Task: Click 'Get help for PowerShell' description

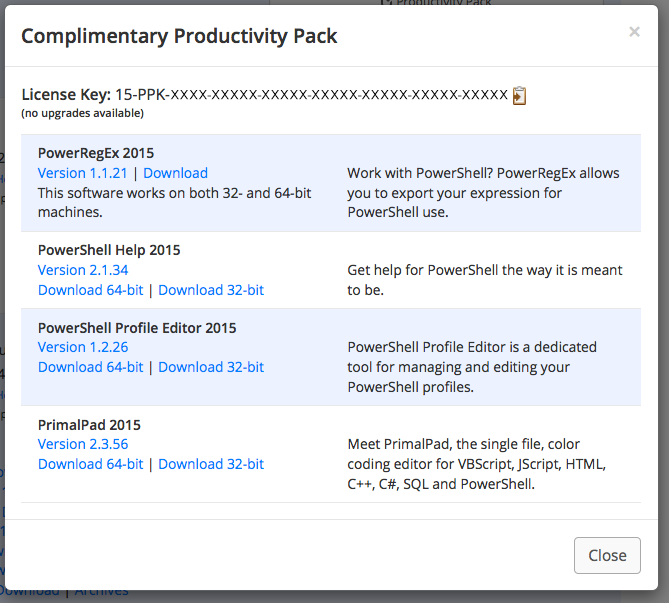Action: [x=485, y=280]
